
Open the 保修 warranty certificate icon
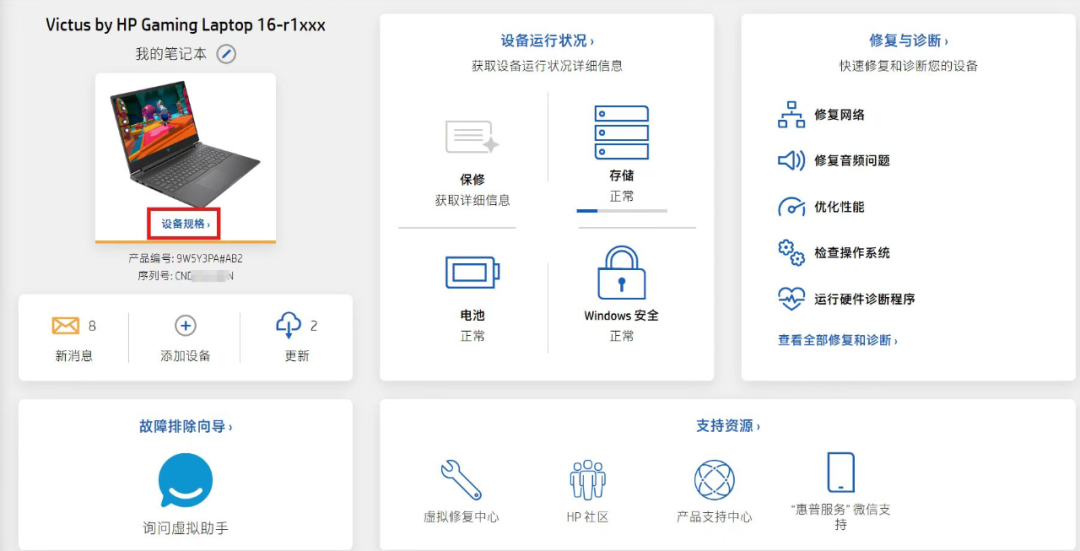472,137
